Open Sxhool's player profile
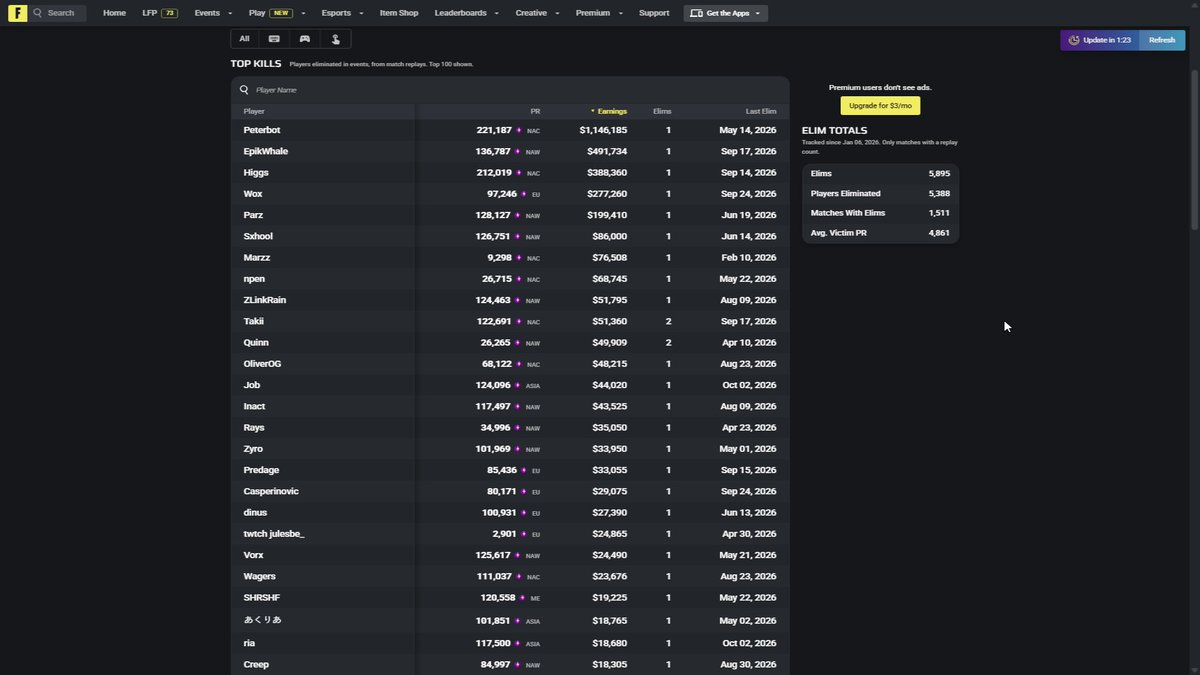1200x675 pixels. 258,236
